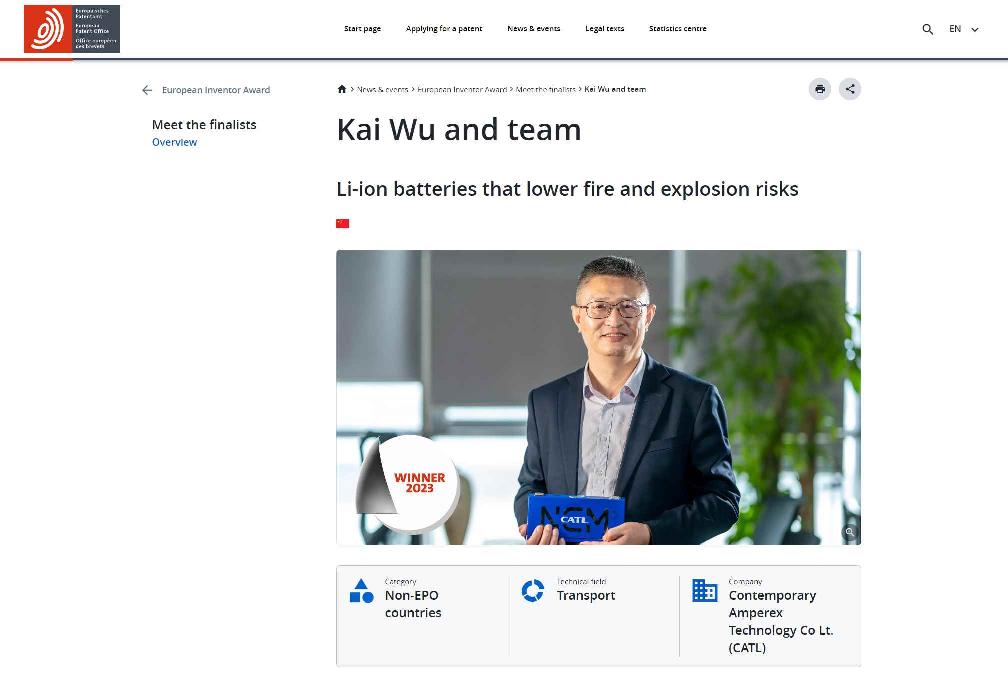Click the print page icon
1008x674 pixels.
coord(820,89)
